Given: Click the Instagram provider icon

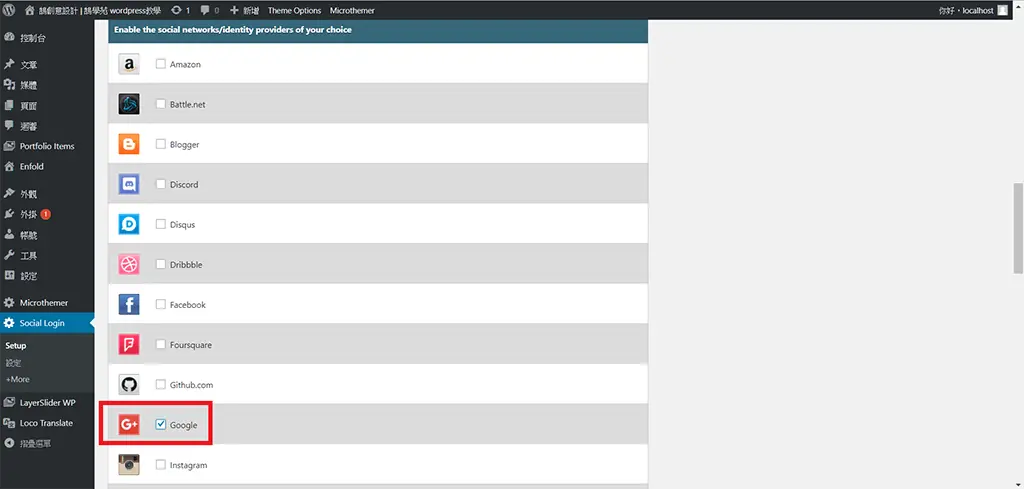Looking at the screenshot, I should click(x=129, y=465).
